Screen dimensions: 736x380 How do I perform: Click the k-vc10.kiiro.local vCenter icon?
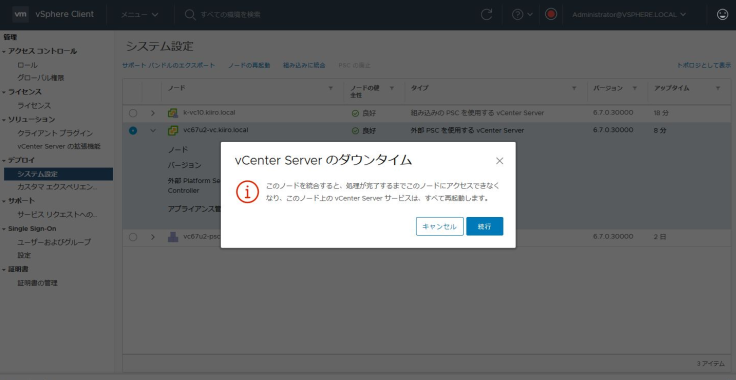coord(173,113)
